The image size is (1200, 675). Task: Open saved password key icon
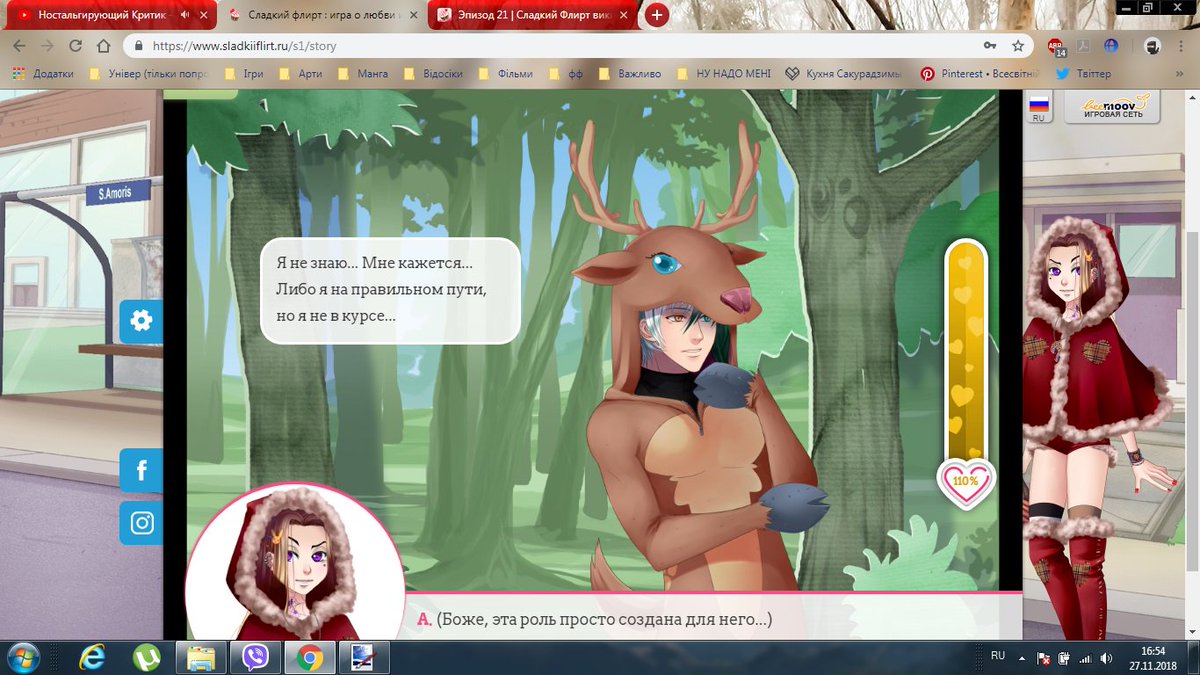click(990, 46)
